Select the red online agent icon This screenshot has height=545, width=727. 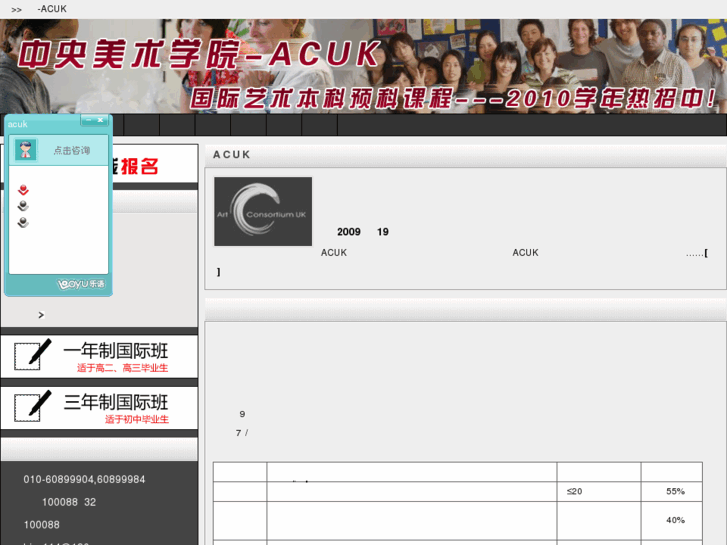click(23, 190)
